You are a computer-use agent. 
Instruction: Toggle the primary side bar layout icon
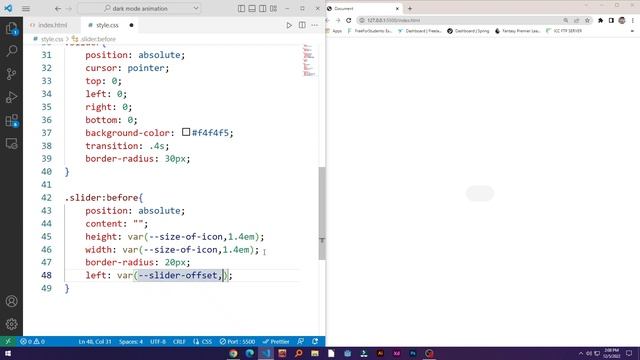[242, 9]
